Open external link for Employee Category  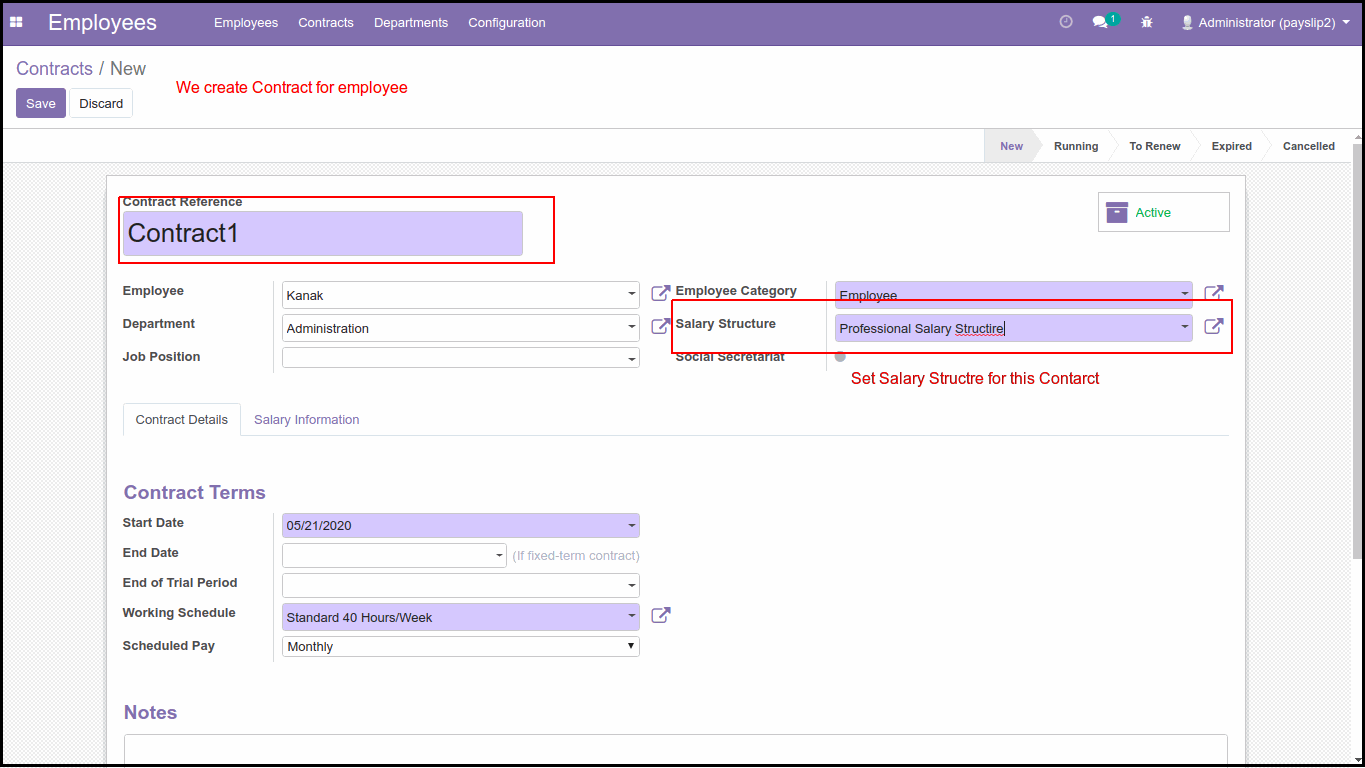click(x=1213, y=293)
